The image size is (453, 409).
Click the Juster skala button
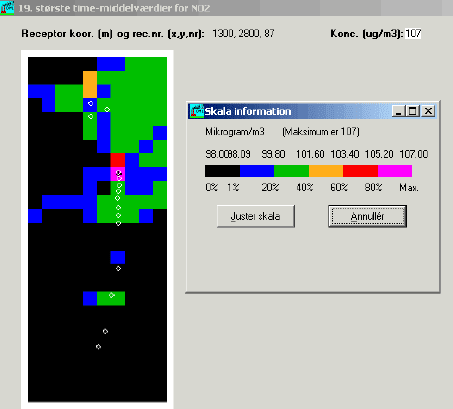(256, 216)
